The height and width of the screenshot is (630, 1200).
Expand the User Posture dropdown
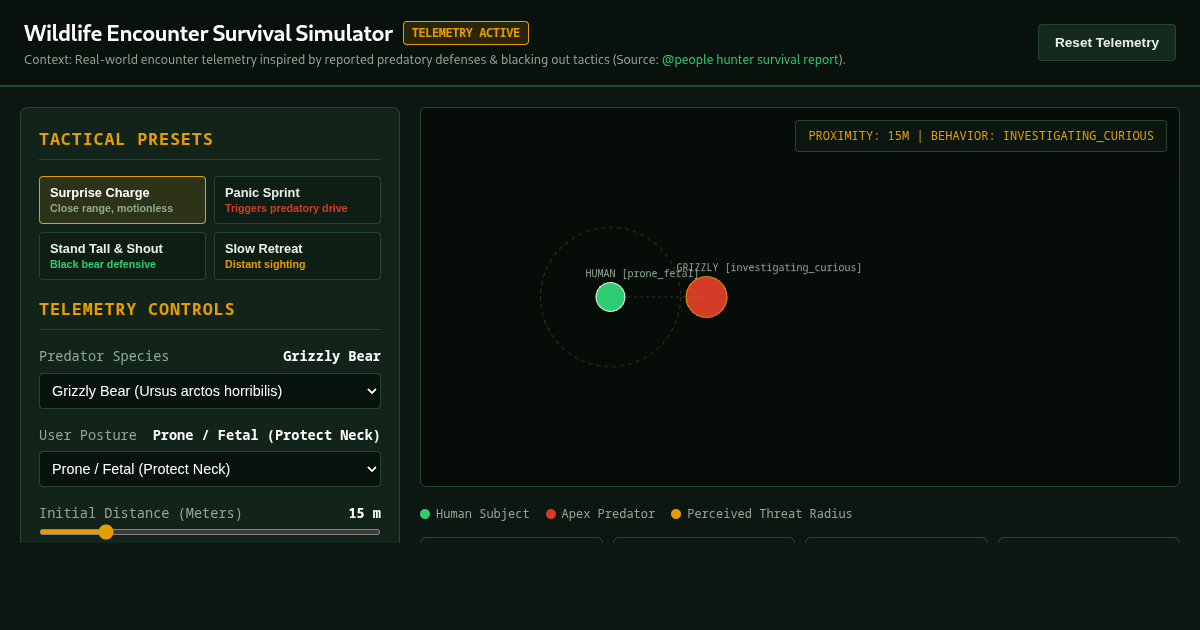(210, 469)
